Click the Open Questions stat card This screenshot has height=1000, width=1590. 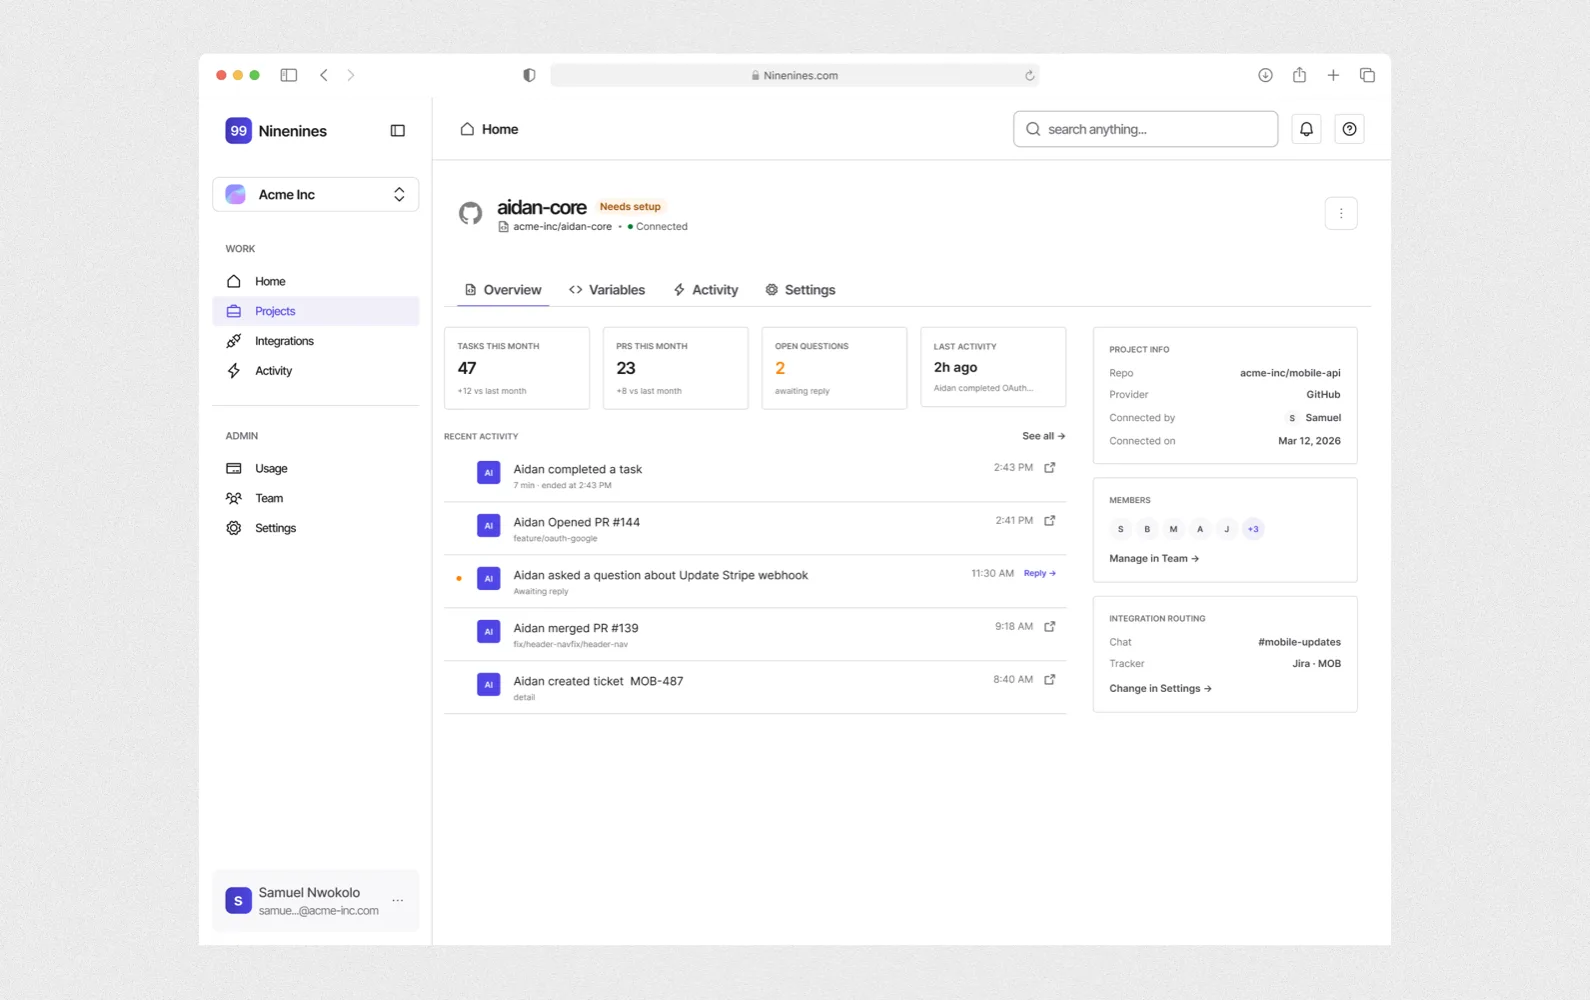coord(834,368)
